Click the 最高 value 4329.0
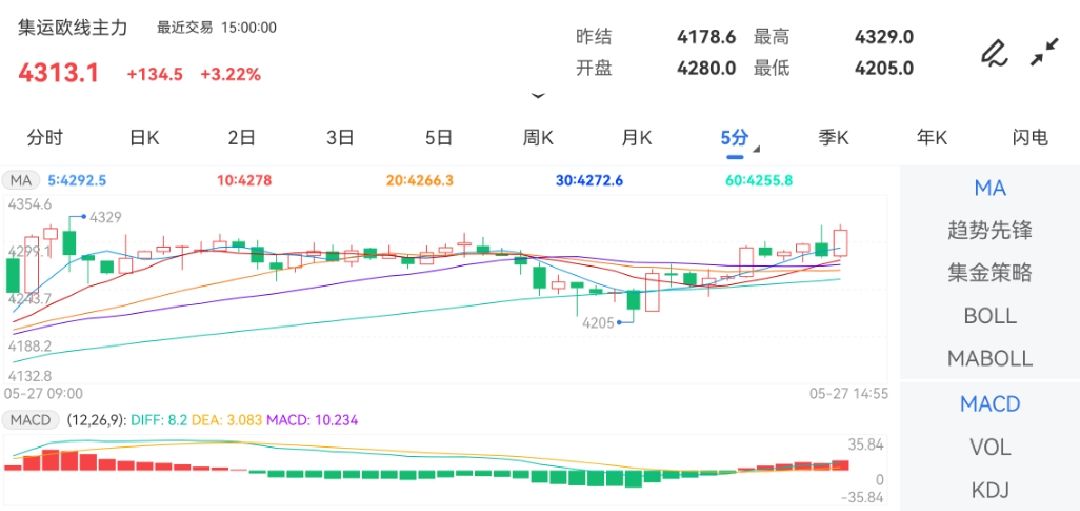Image resolution: width=1080 pixels, height=511 pixels. click(x=884, y=36)
